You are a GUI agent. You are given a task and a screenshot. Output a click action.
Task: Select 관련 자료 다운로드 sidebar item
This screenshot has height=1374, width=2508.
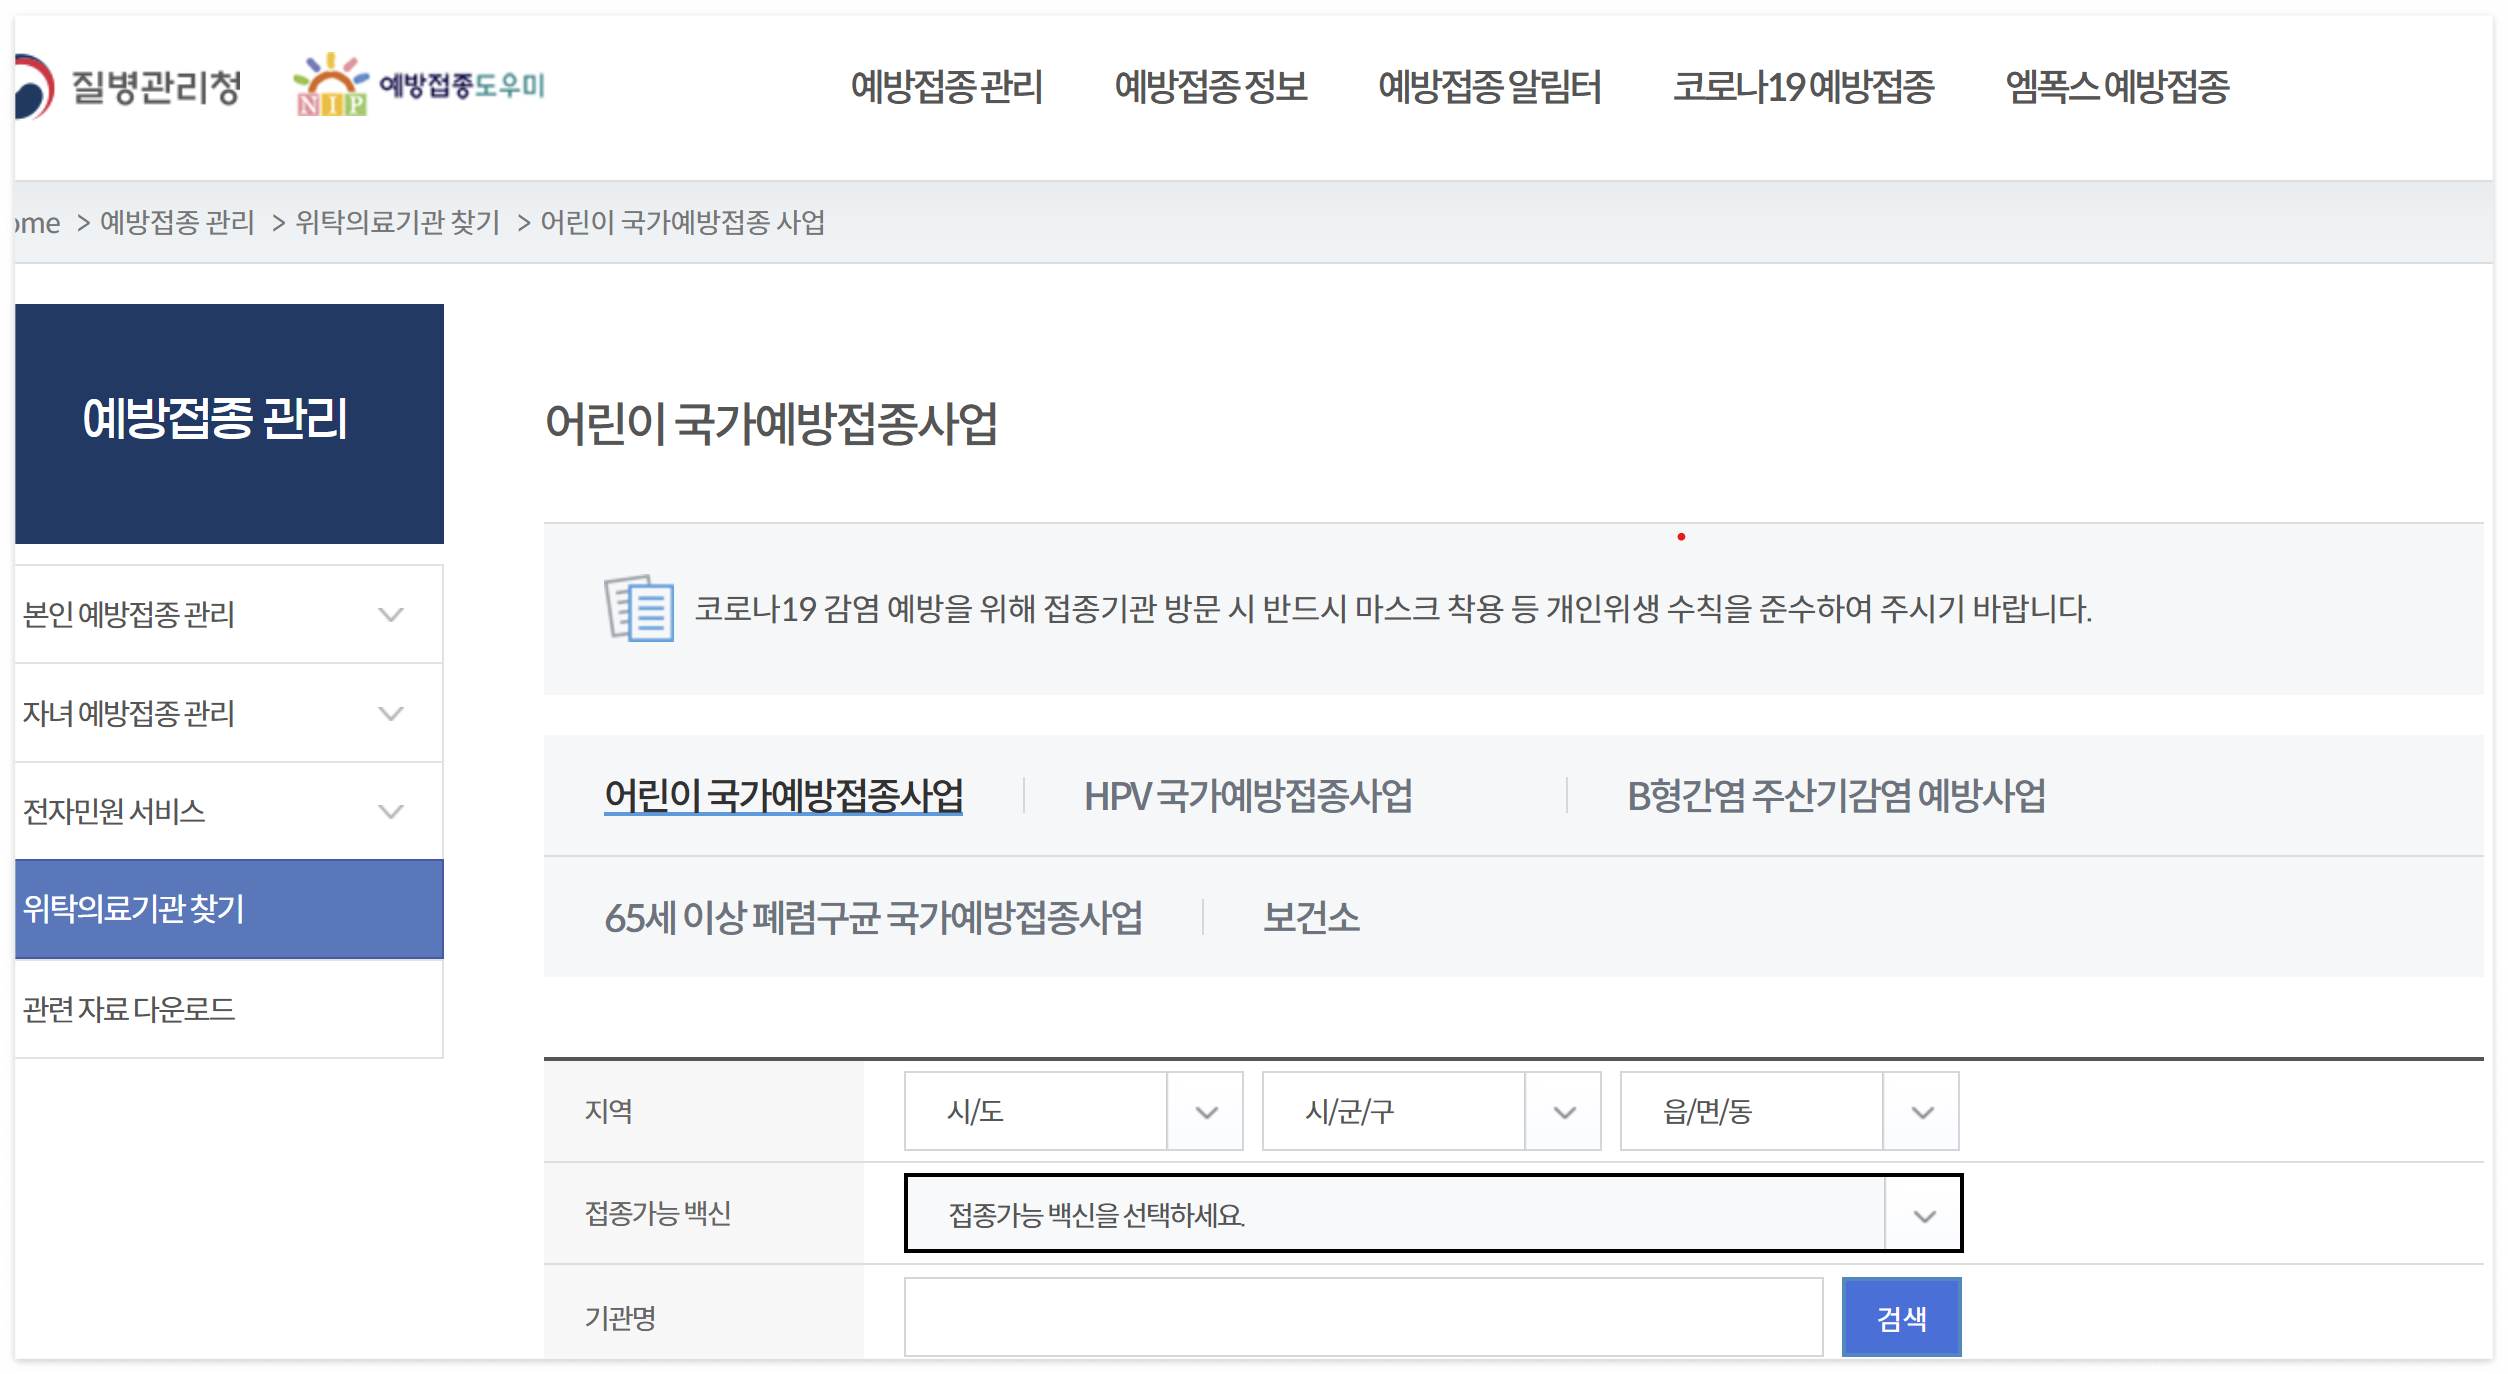(x=130, y=1009)
